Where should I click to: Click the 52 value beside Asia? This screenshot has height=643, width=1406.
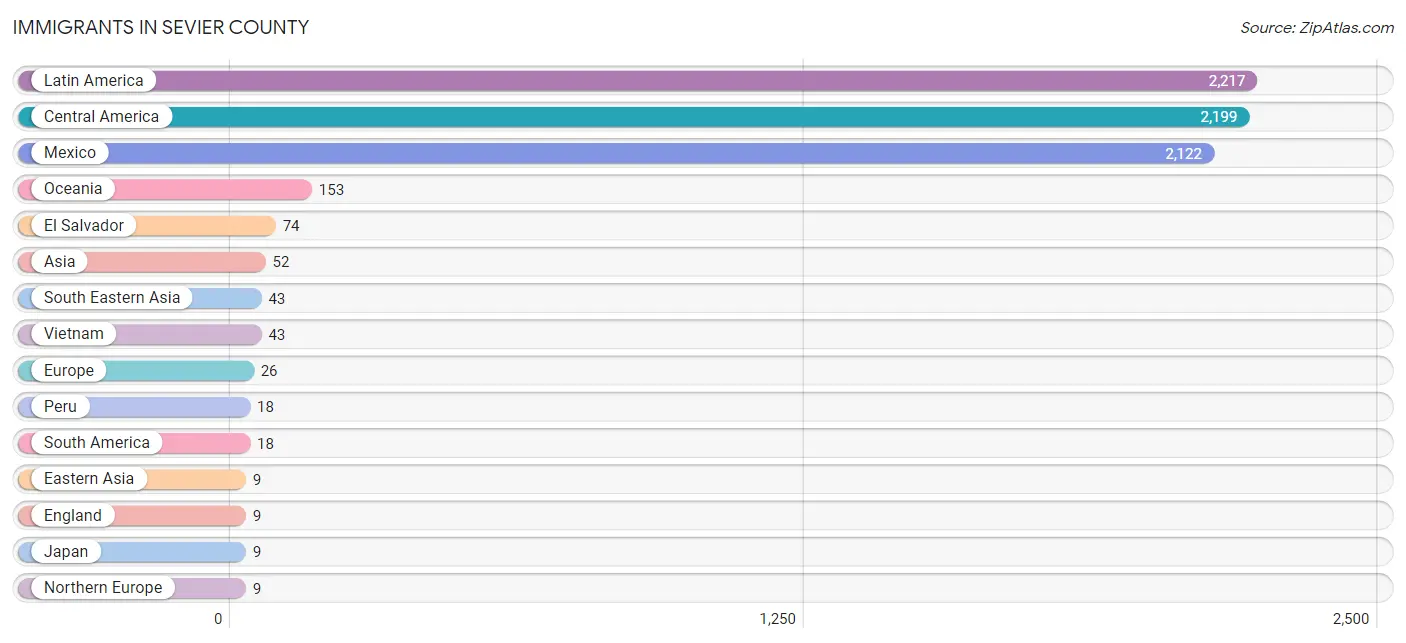(281, 262)
